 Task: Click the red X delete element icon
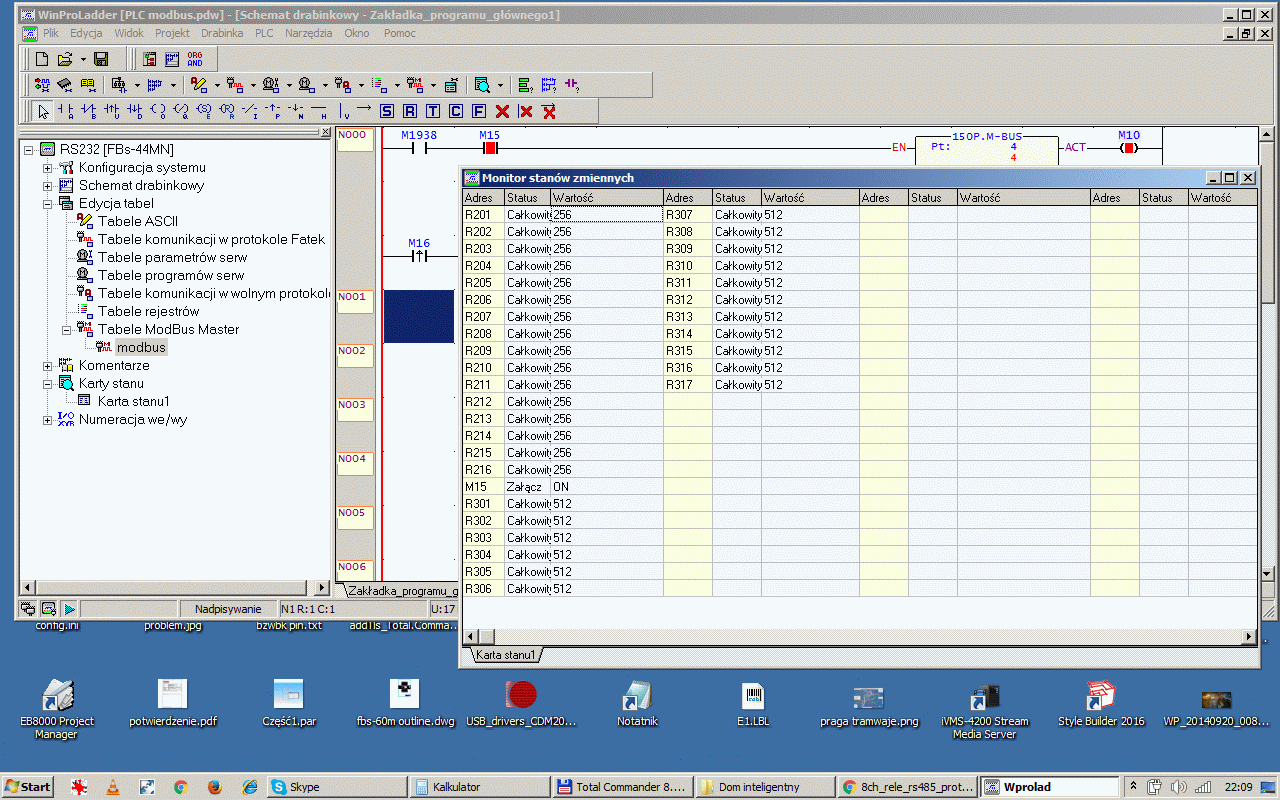[x=503, y=111]
